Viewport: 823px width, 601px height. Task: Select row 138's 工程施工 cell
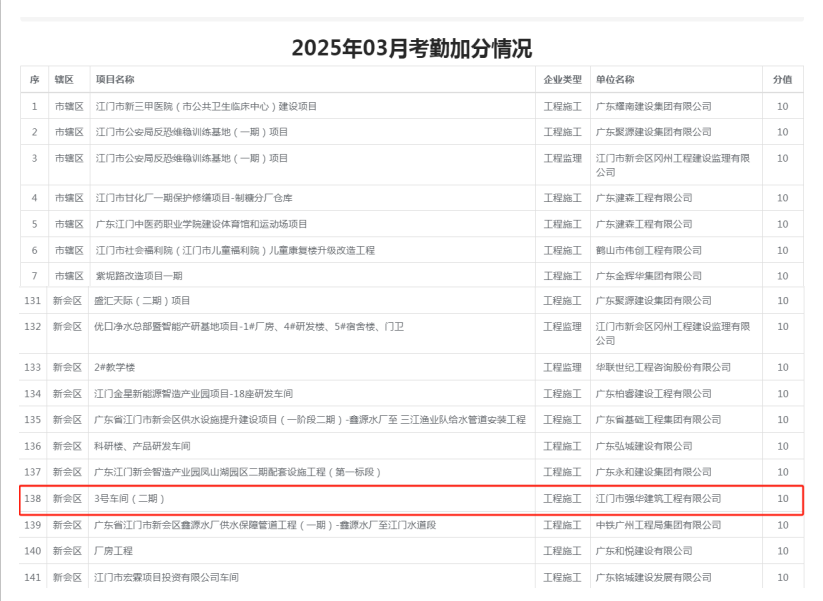point(563,499)
